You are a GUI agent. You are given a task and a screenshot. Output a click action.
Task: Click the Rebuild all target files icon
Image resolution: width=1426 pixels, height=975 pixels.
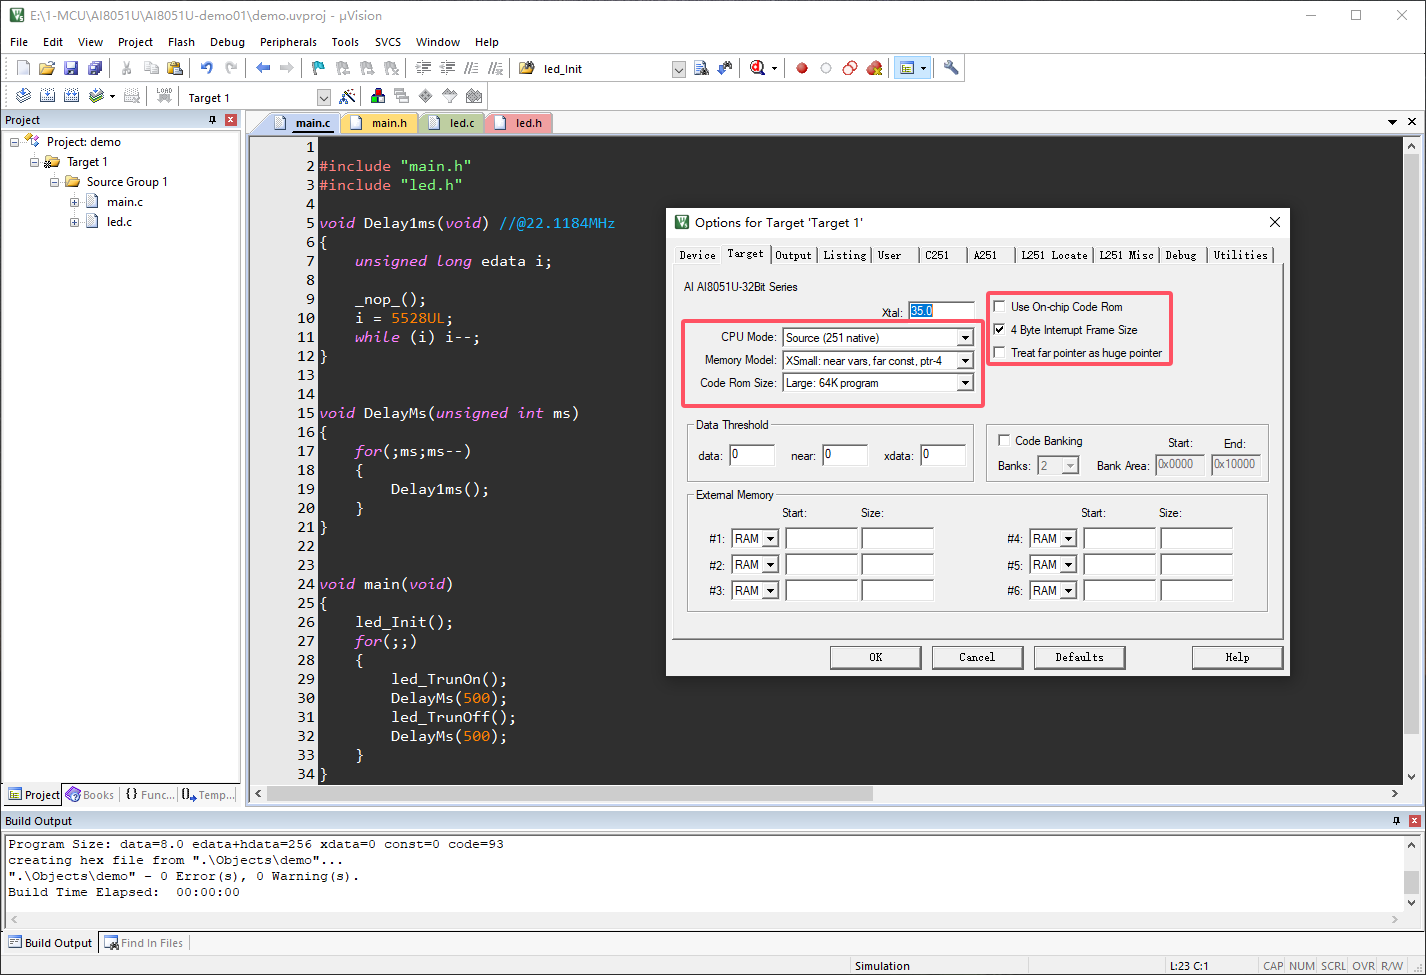click(71, 96)
